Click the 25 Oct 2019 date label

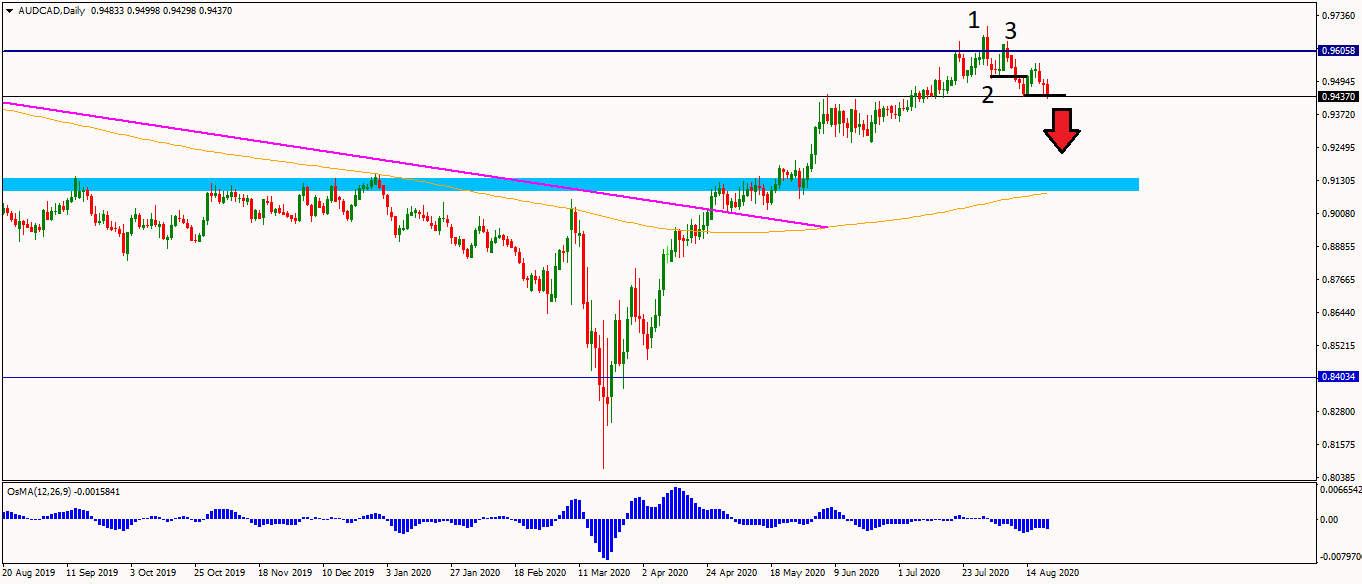click(219, 574)
